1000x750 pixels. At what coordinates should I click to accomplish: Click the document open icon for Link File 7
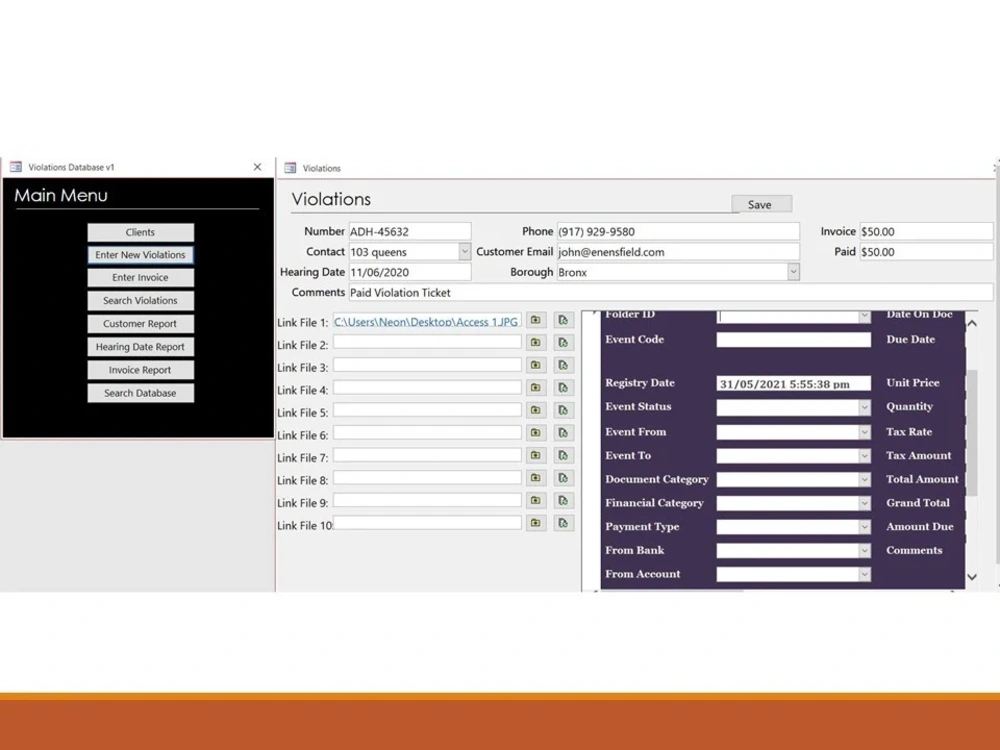point(563,455)
